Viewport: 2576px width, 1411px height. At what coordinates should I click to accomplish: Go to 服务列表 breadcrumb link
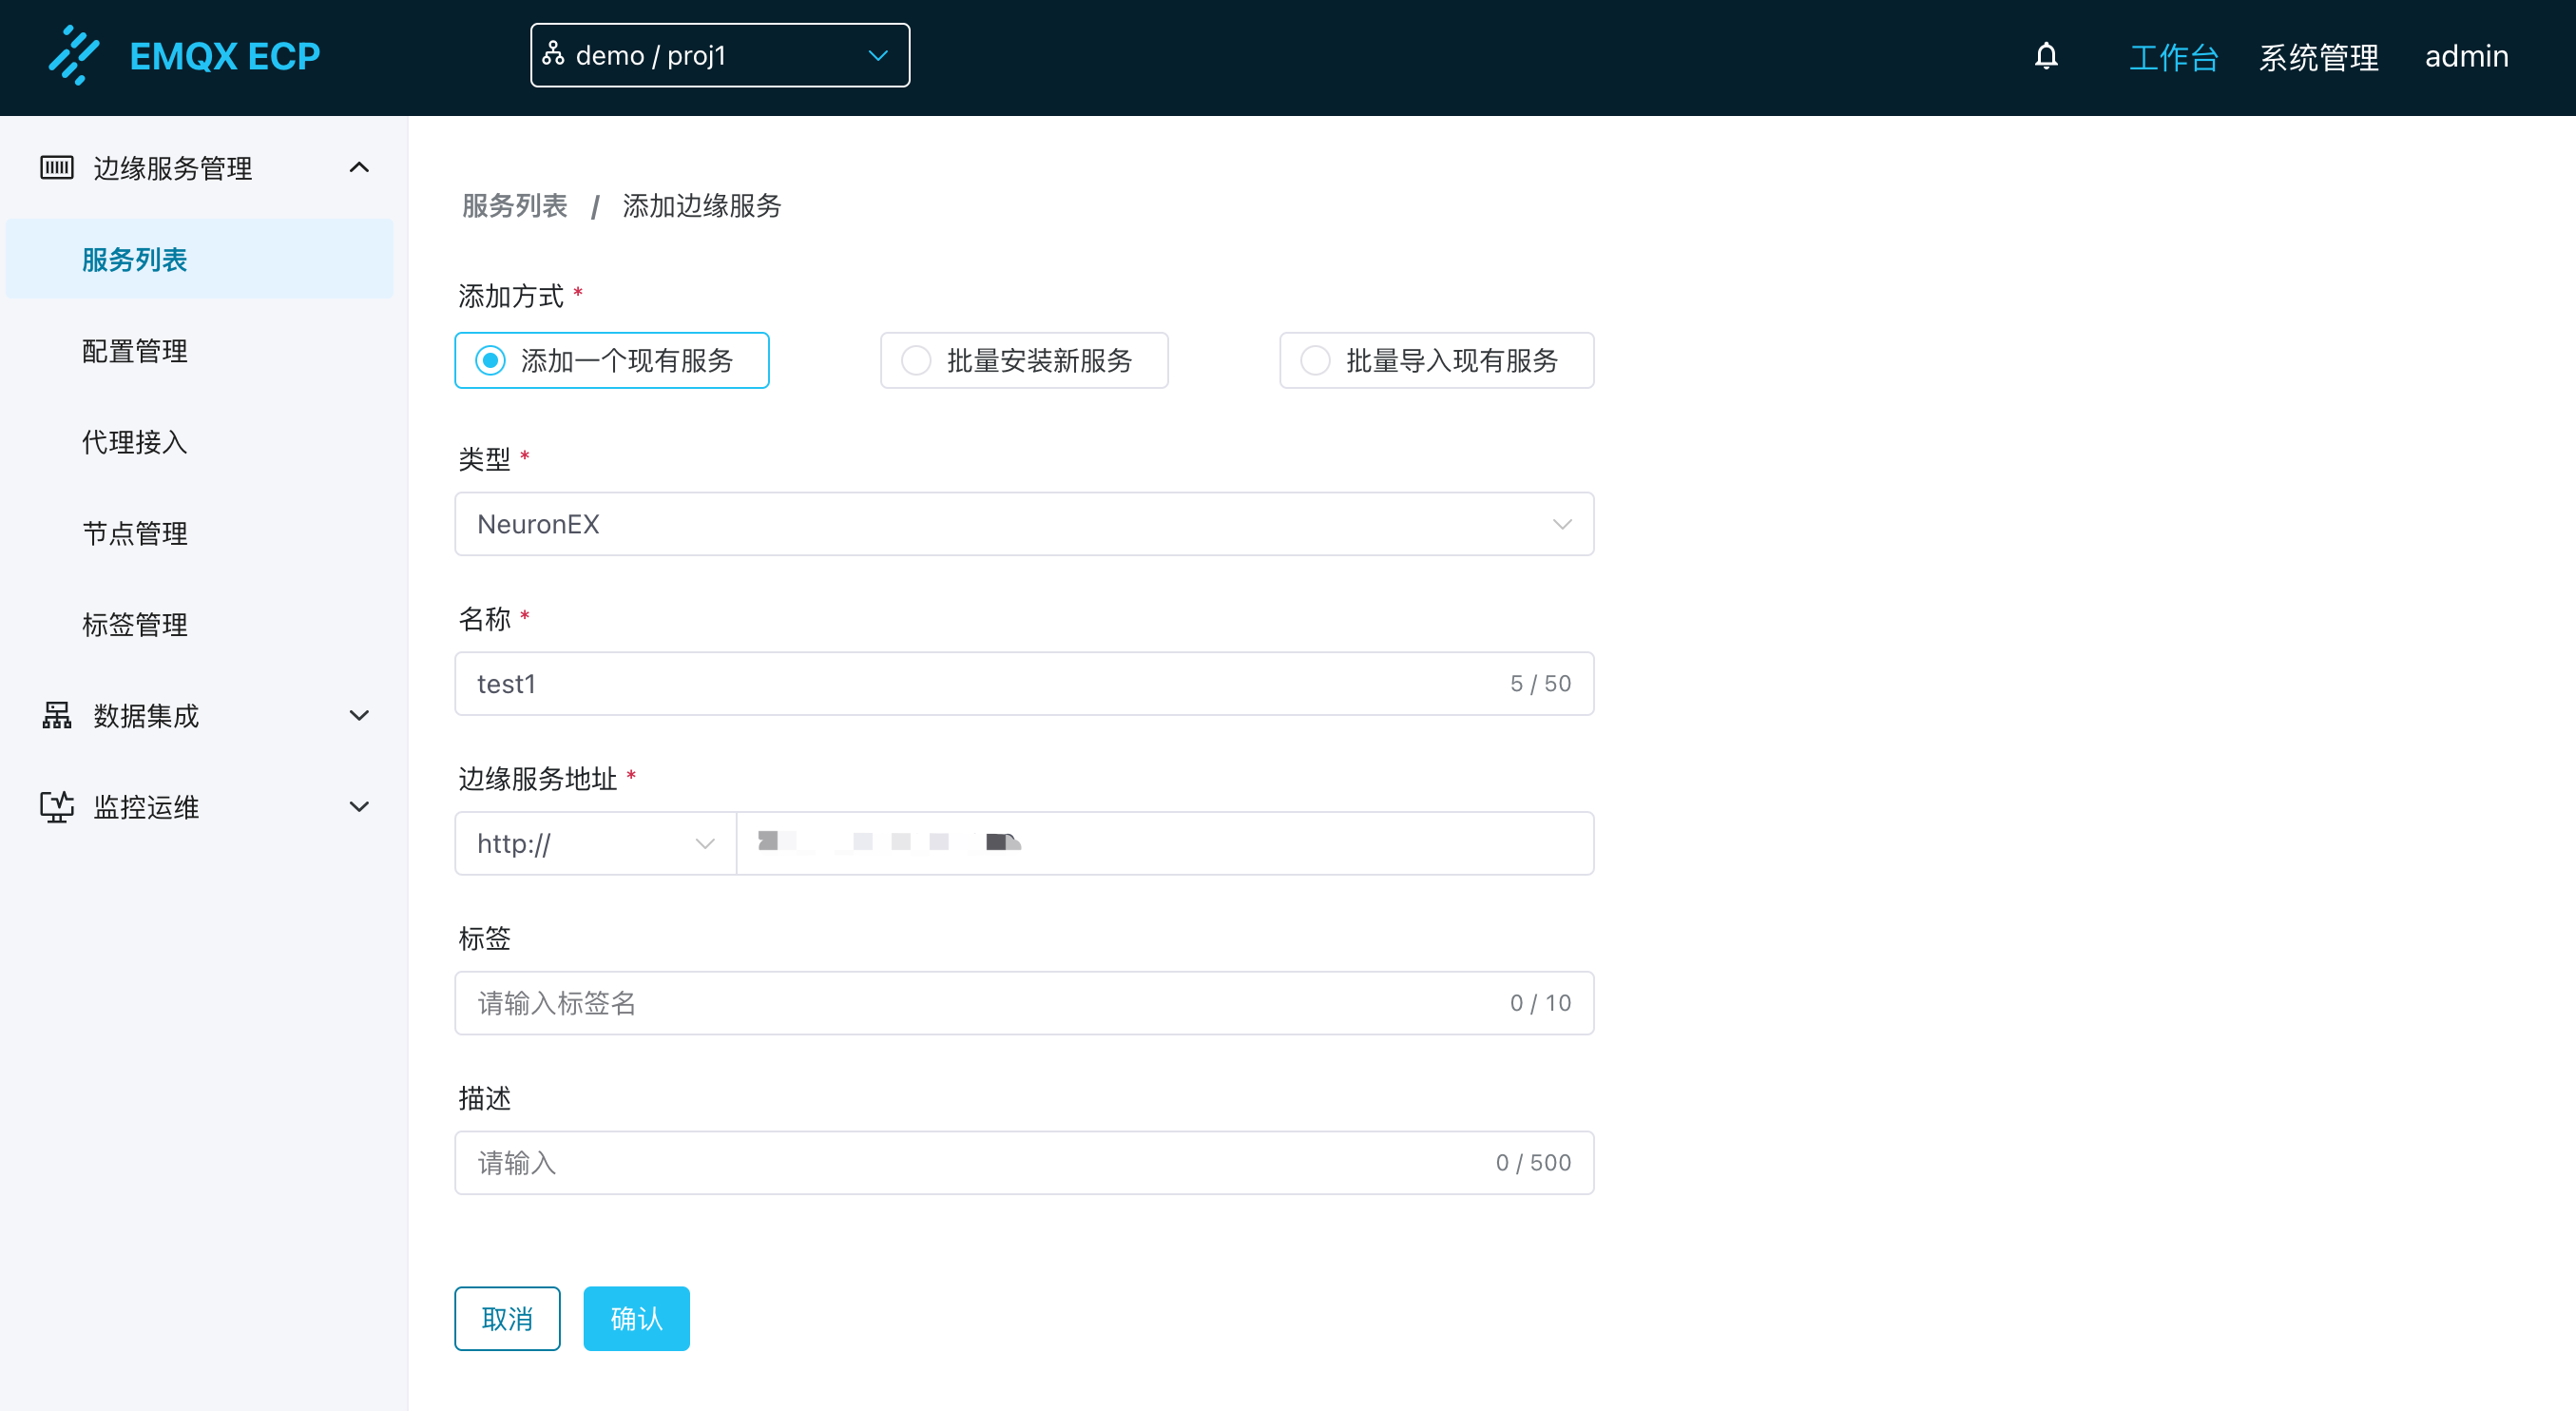tap(514, 206)
